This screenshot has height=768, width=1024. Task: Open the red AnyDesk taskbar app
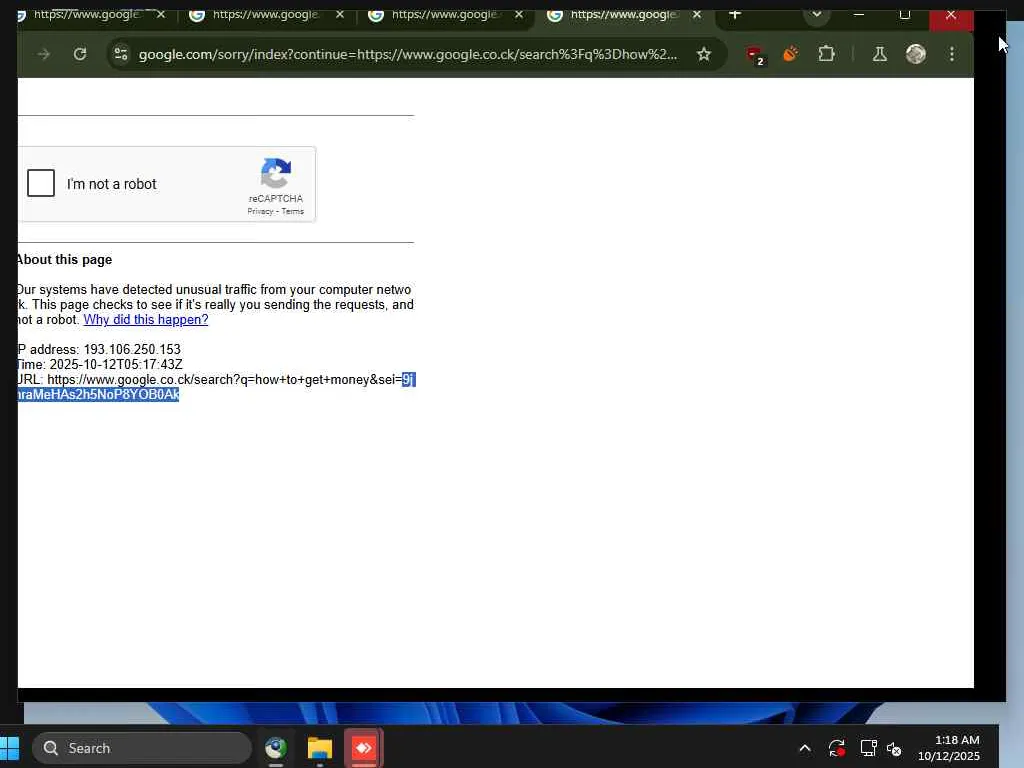(x=364, y=748)
